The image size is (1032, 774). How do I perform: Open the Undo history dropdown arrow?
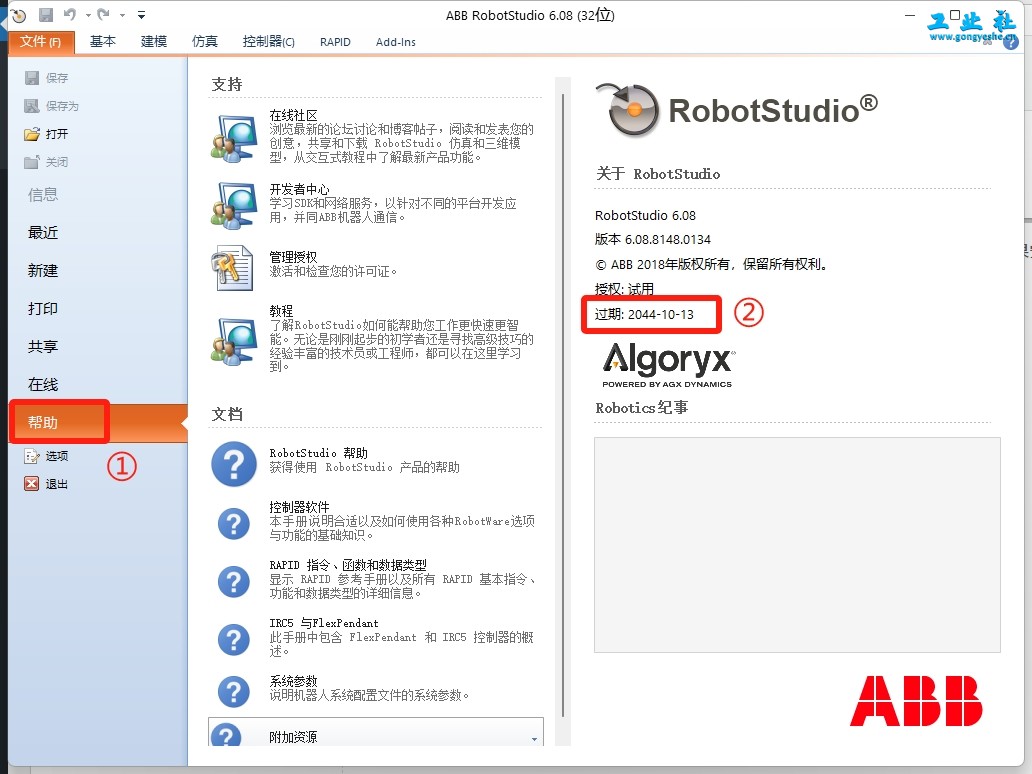click(88, 15)
